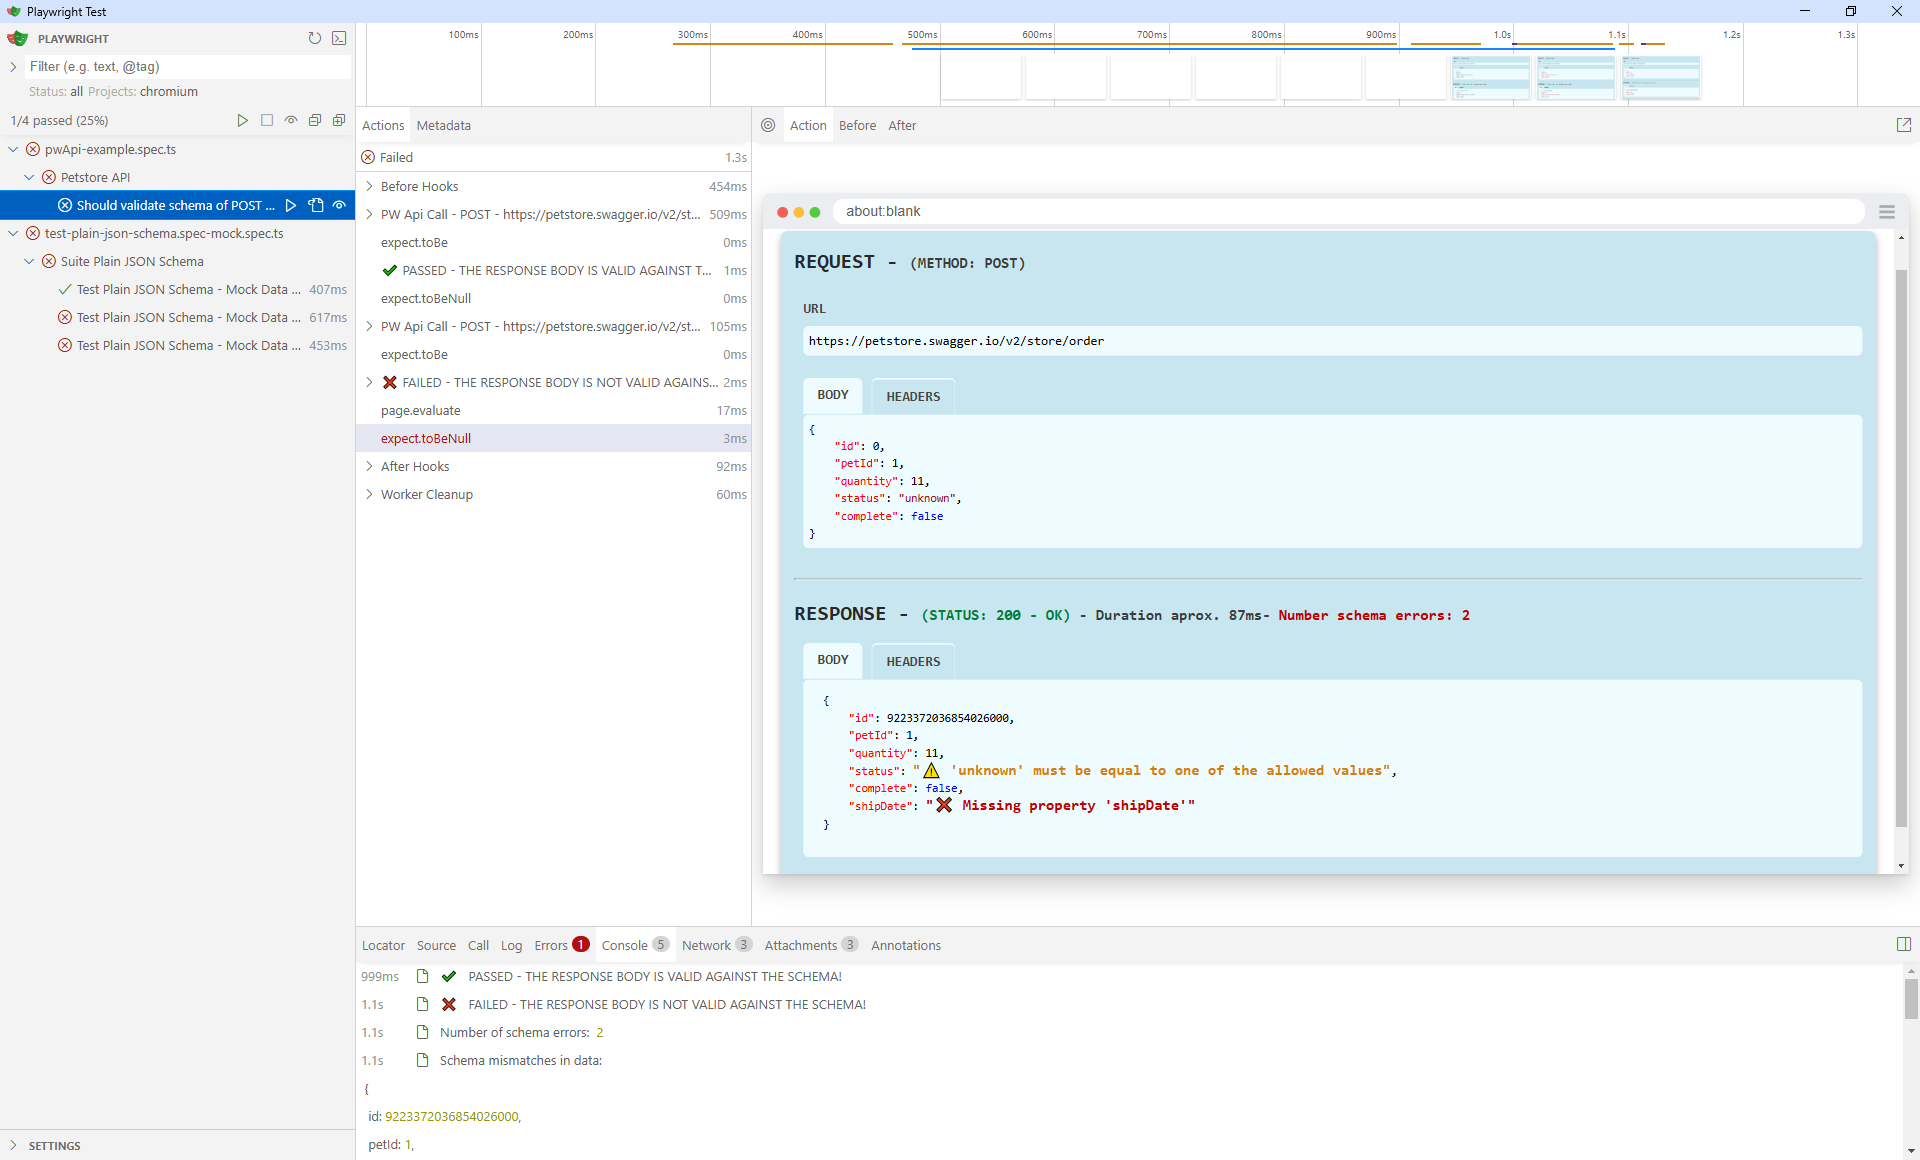Open selected test source file icon
This screenshot has height=1160, width=1920.
tap(316, 205)
